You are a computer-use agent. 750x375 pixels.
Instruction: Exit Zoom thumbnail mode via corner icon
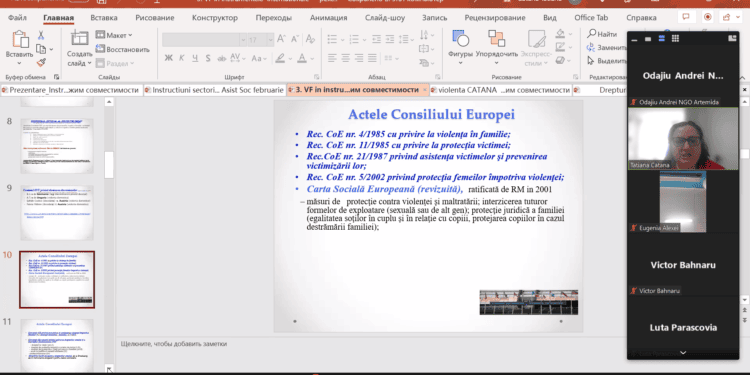(732, 39)
